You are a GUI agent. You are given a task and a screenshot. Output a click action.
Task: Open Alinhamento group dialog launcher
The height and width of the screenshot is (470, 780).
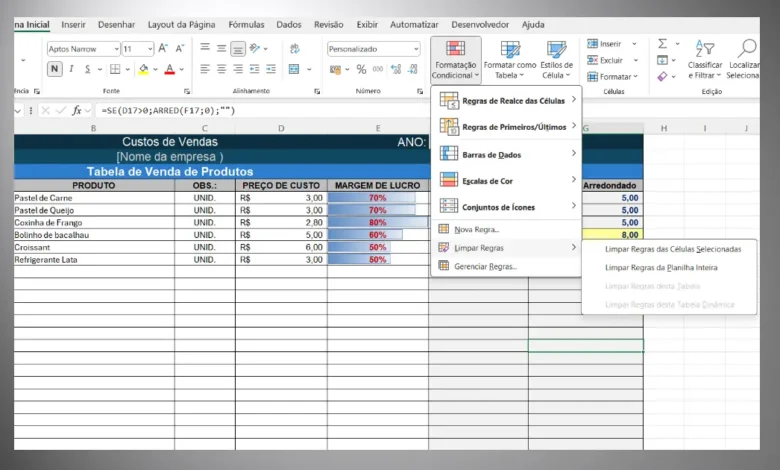point(317,91)
